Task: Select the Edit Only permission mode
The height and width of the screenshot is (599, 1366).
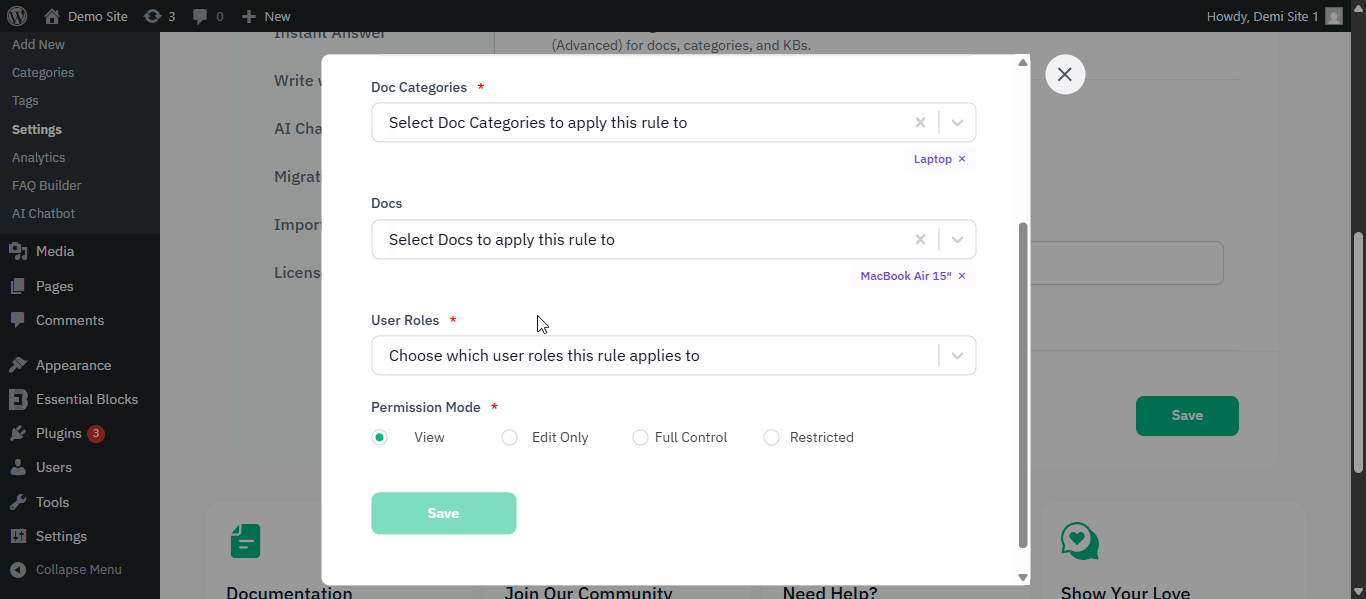Action: 510,437
